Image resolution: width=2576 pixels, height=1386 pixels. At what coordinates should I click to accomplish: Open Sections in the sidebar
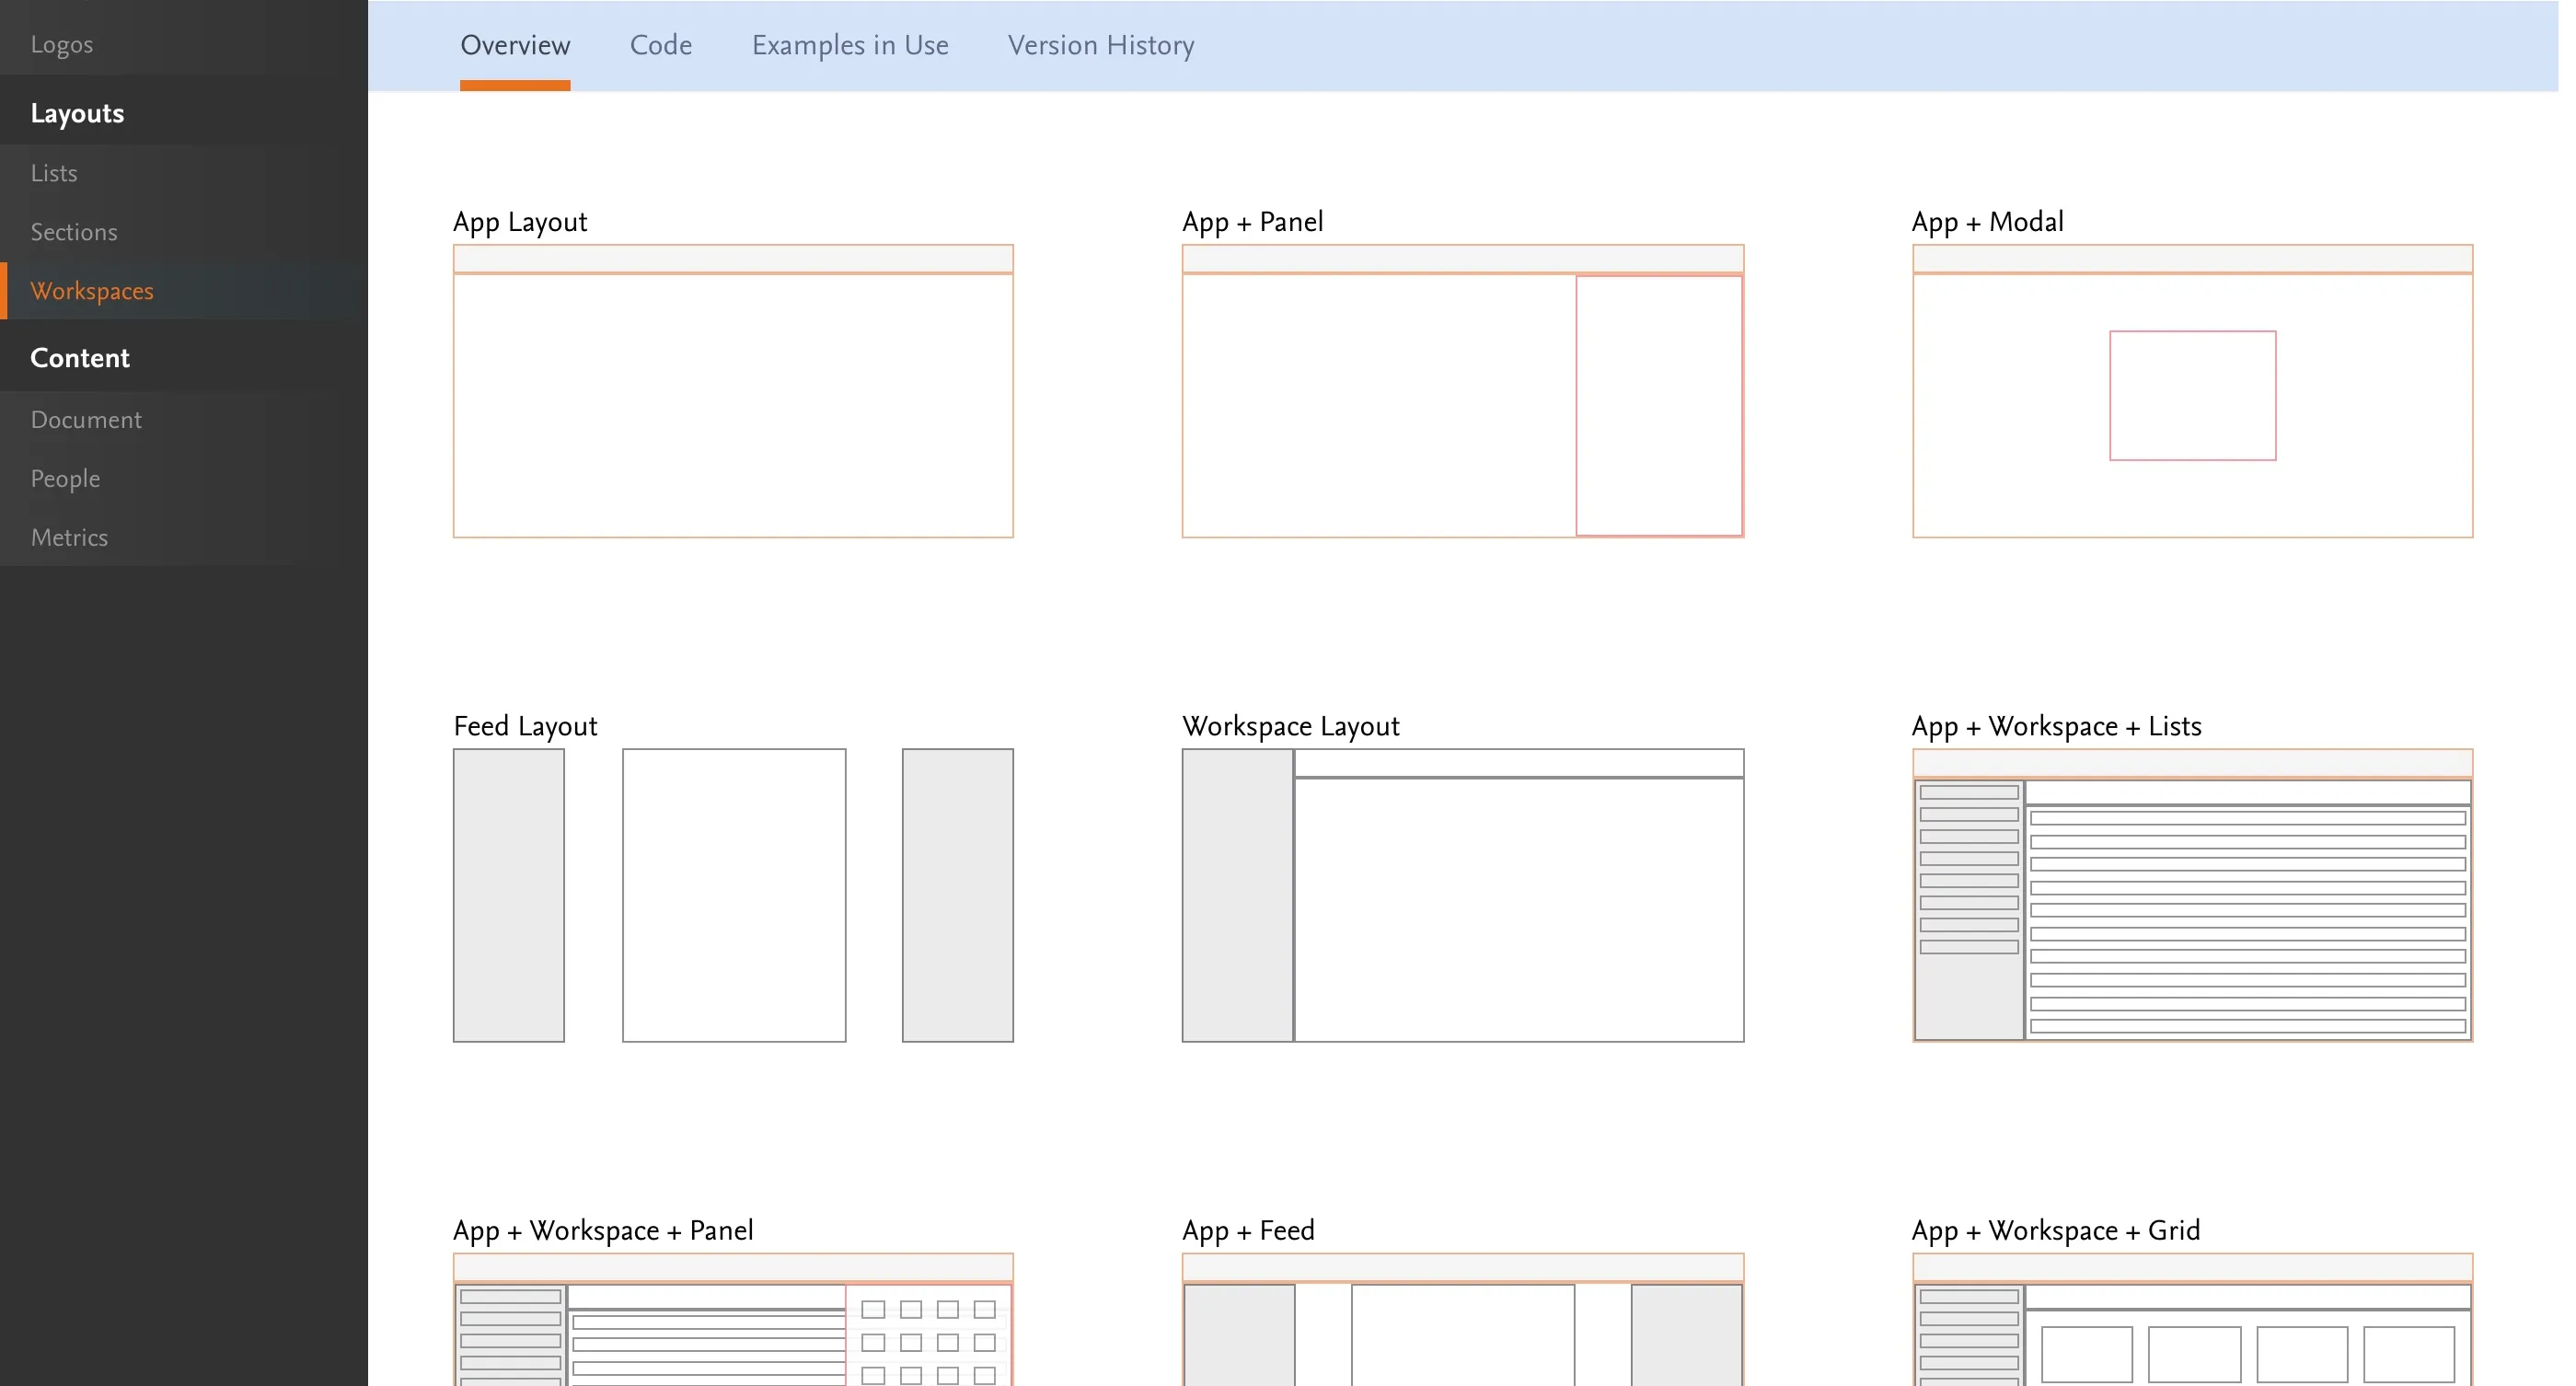[x=74, y=232]
